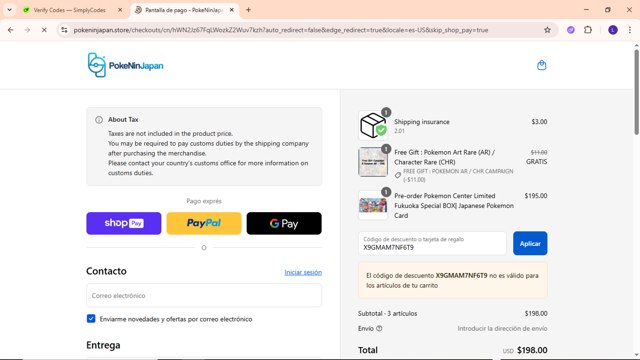This screenshot has width=640, height=360.
Task: Bookmark this page with the star icon
Action: (x=547, y=30)
